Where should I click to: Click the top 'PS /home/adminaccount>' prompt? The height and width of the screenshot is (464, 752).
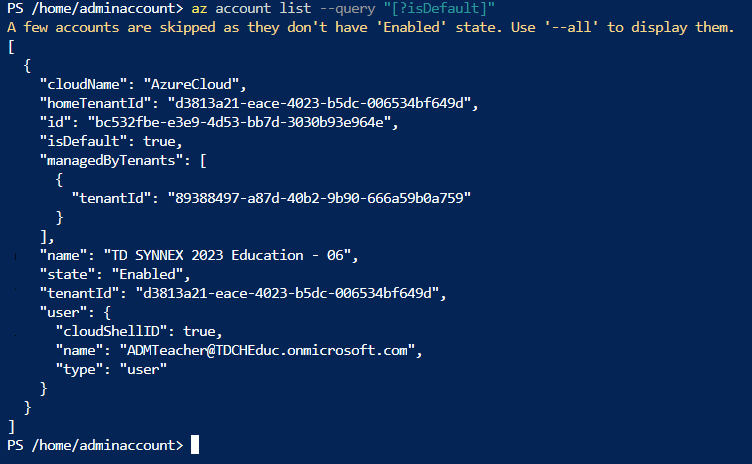click(x=95, y=9)
